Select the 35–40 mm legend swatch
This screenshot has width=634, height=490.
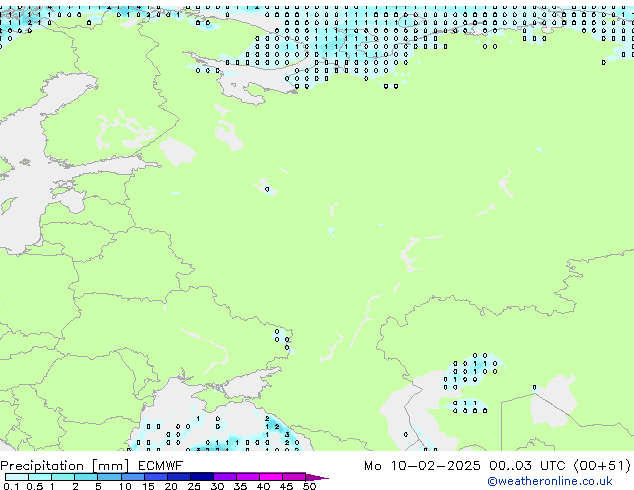coord(248,477)
